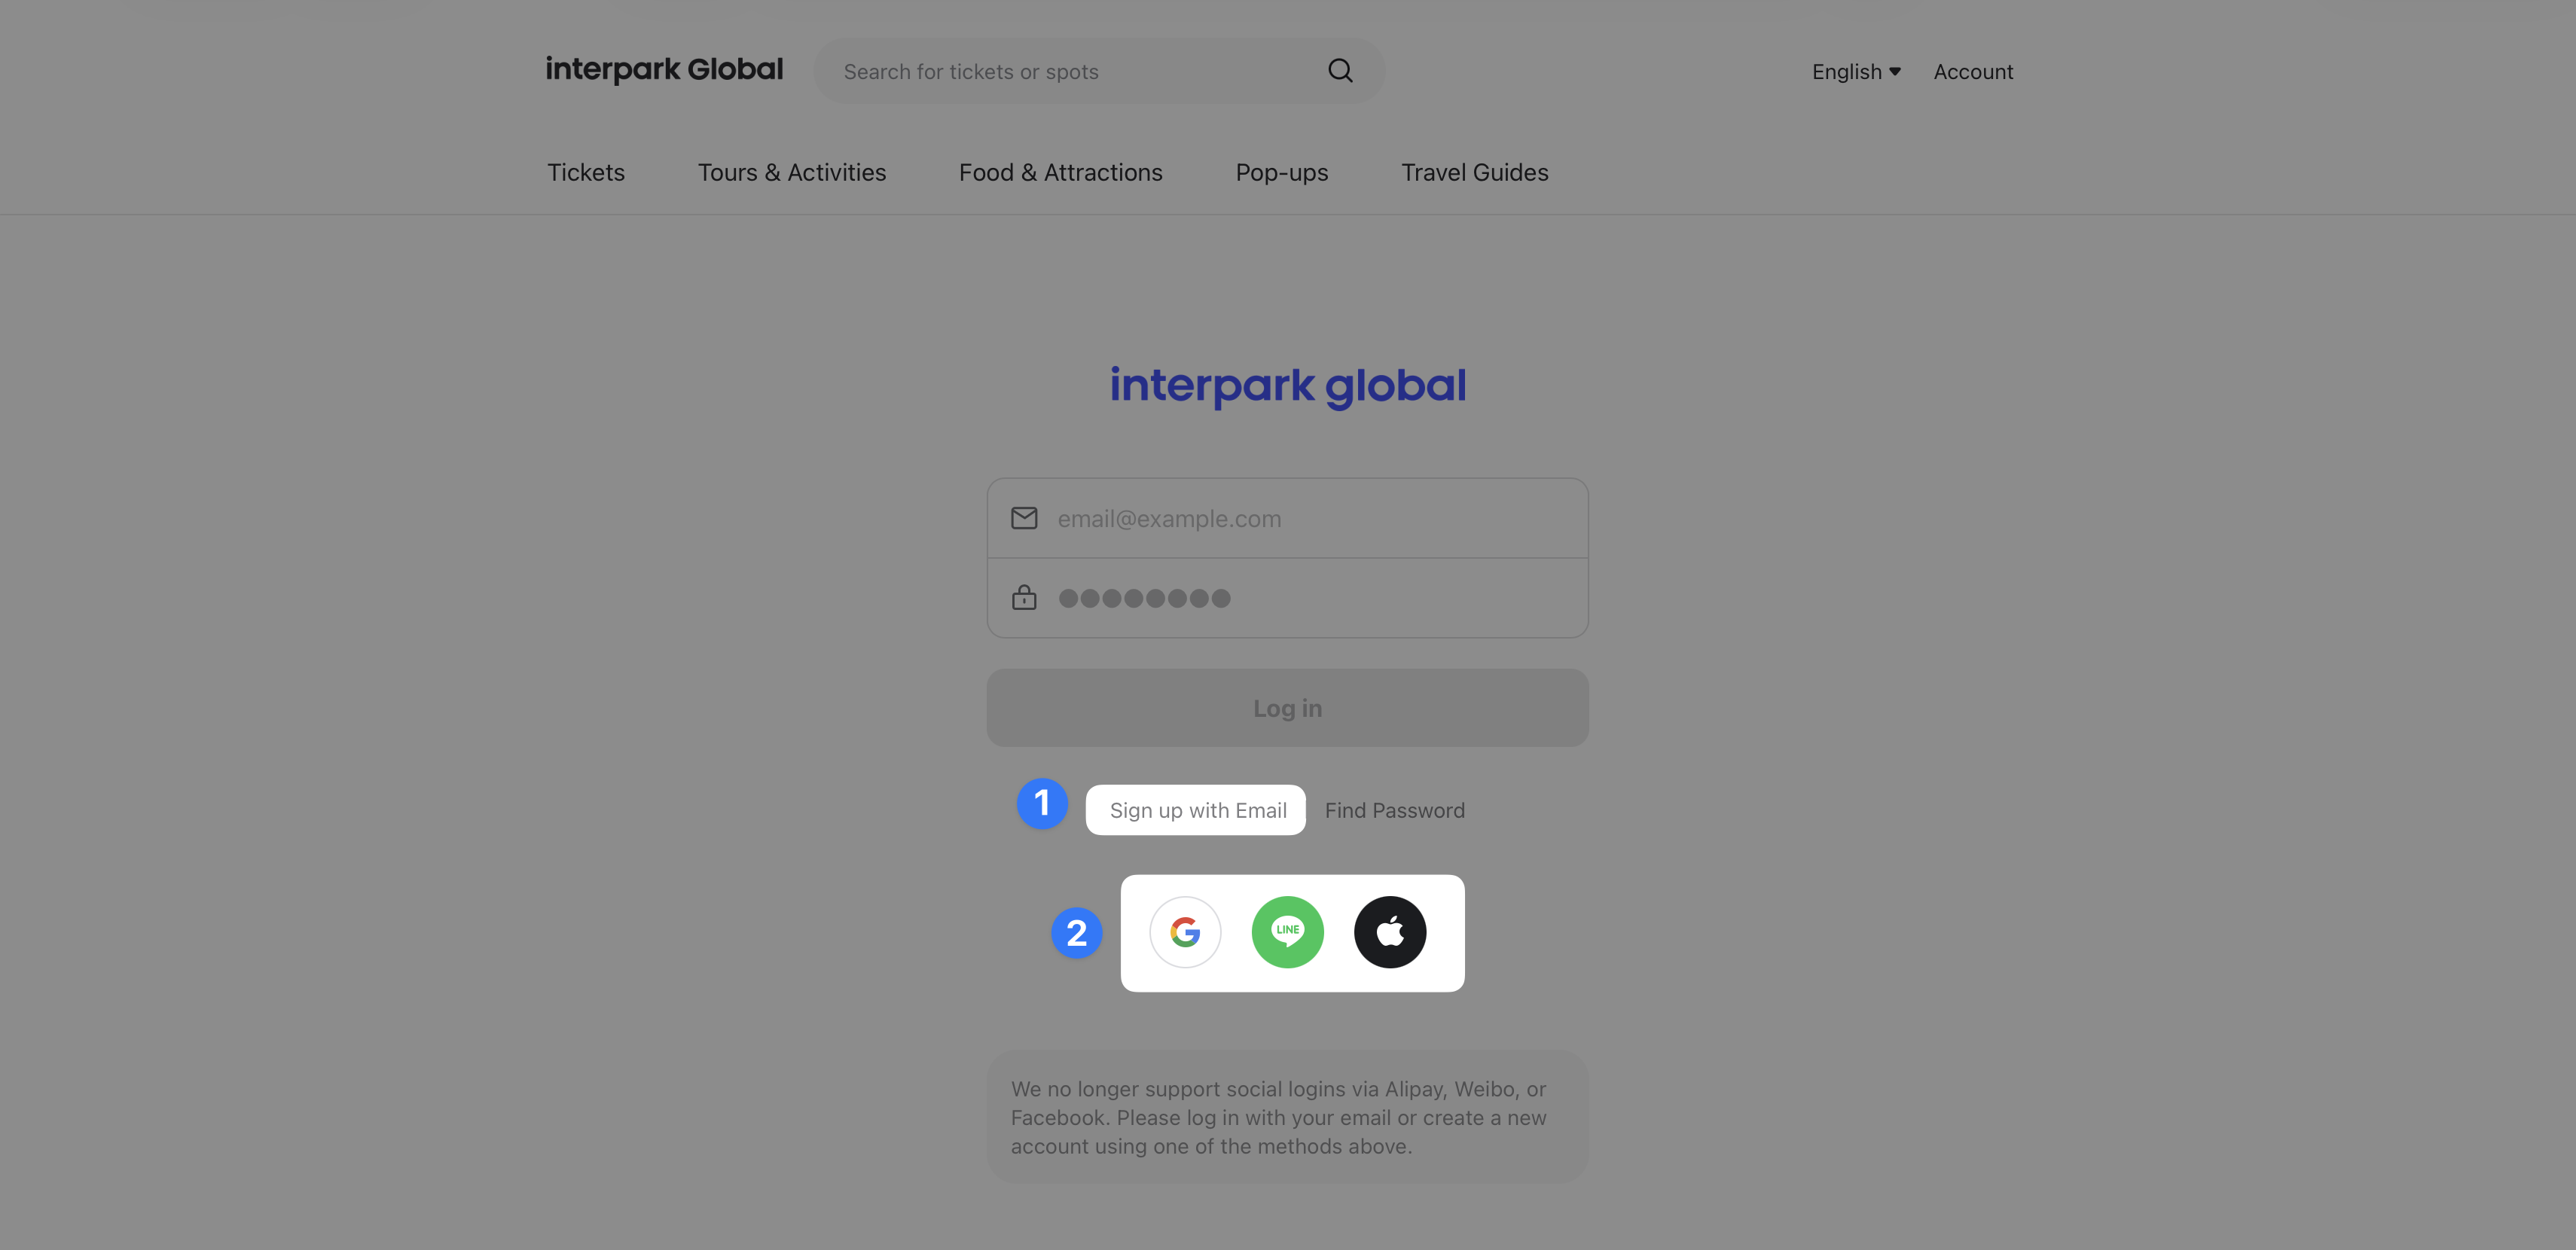This screenshot has width=2576, height=1250.
Task: Click the lock icon in the password field
Action: coord(1024,598)
